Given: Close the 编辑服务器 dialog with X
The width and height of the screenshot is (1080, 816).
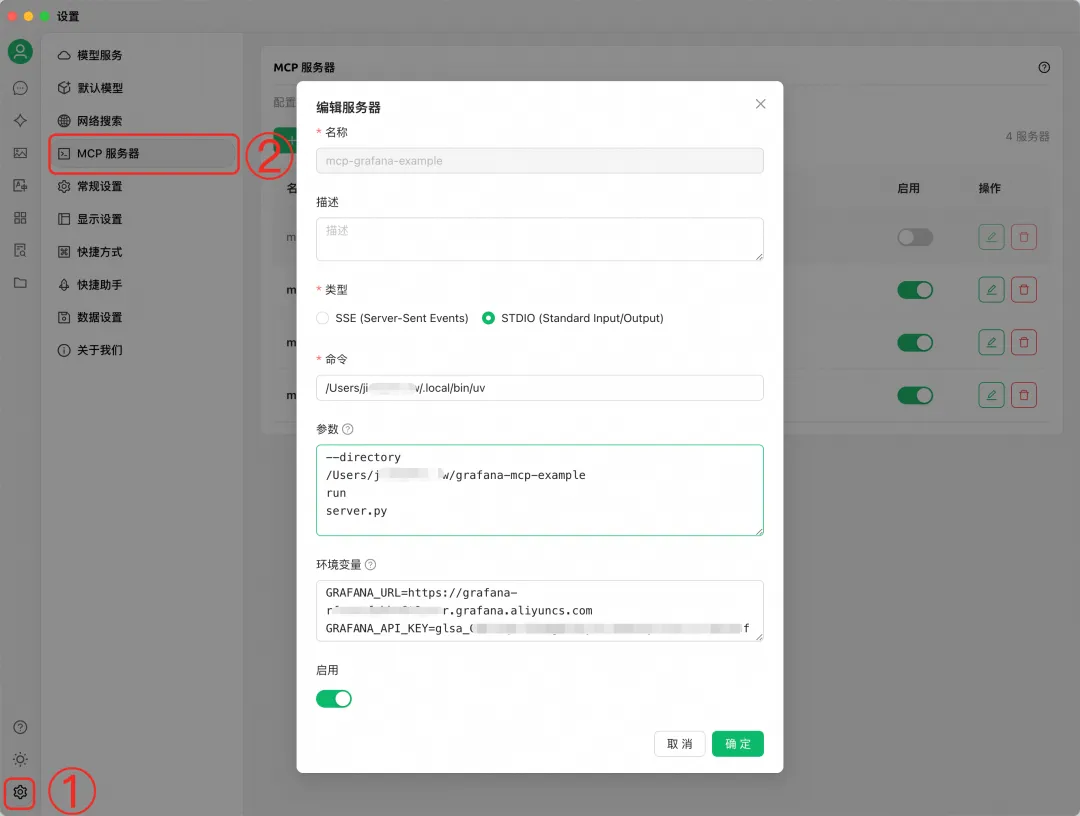Looking at the screenshot, I should (x=760, y=104).
